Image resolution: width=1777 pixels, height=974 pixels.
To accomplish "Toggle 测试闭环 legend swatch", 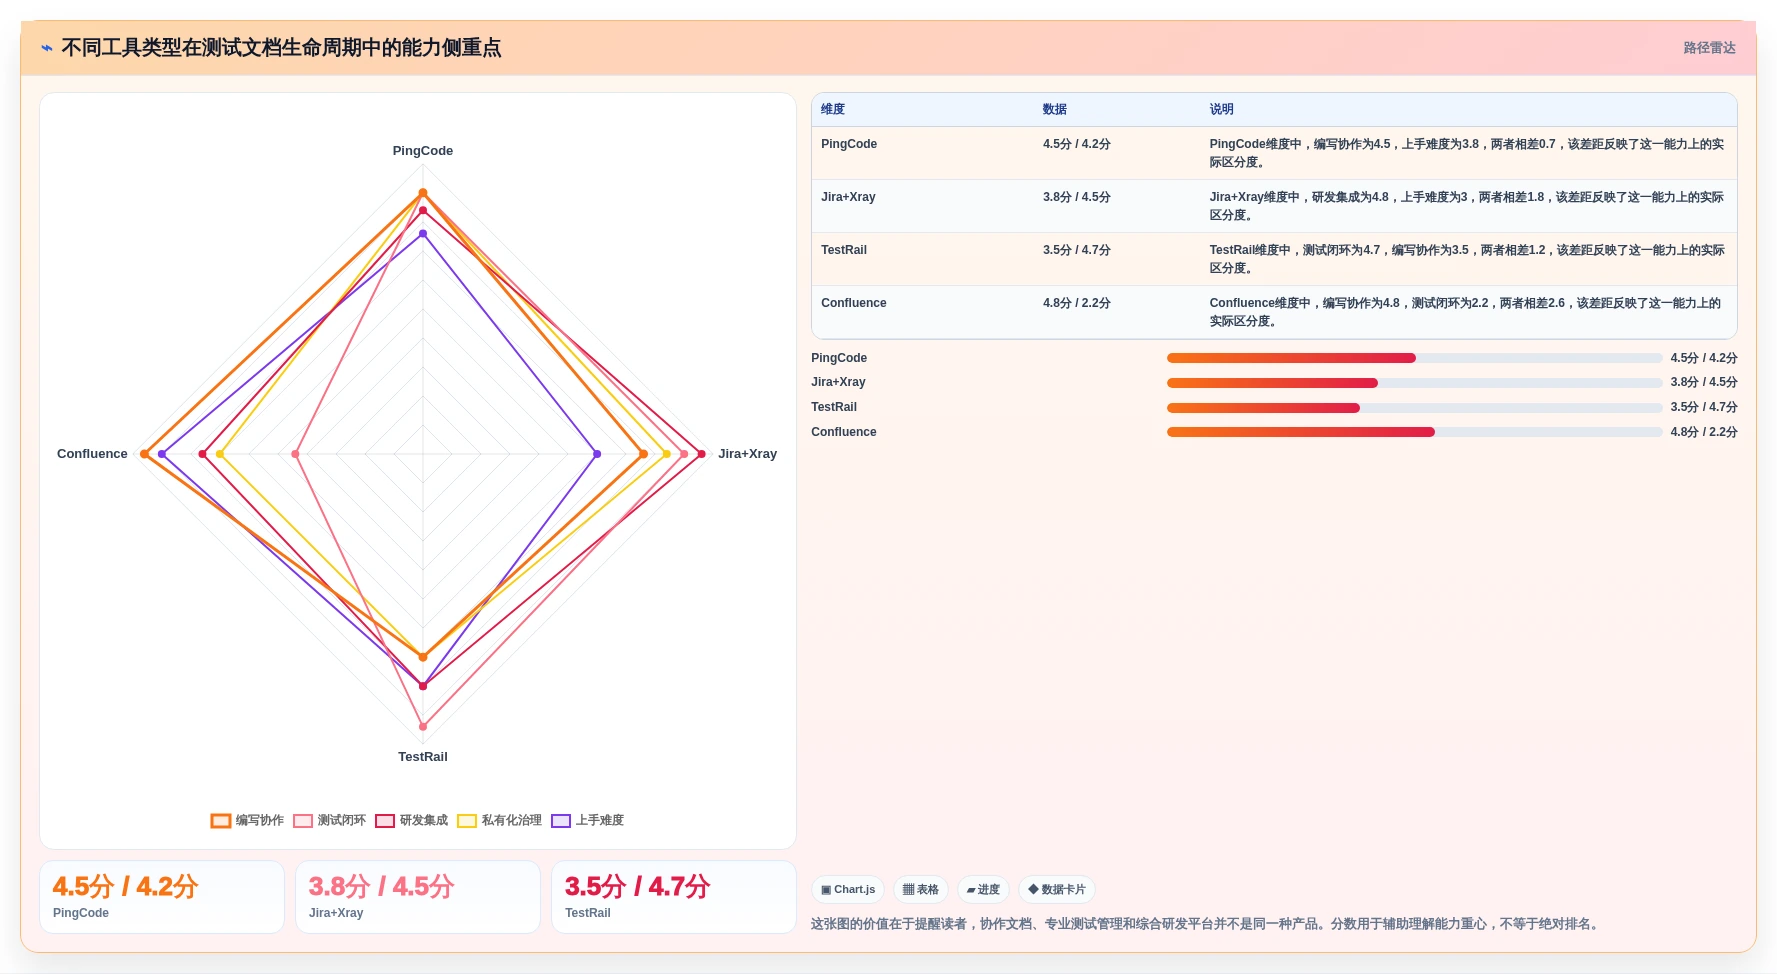I will pos(303,821).
